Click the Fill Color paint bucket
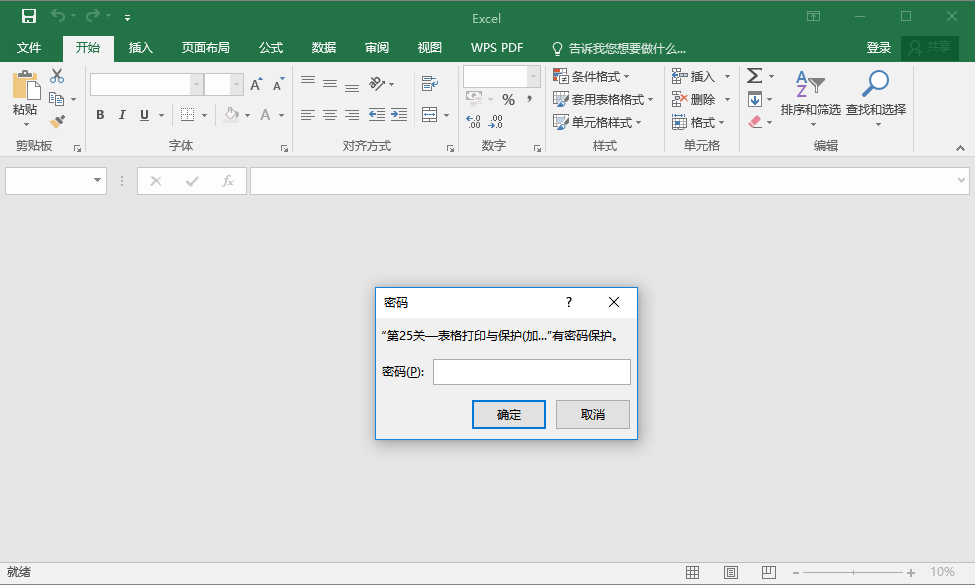 pyautogui.click(x=231, y=115)
